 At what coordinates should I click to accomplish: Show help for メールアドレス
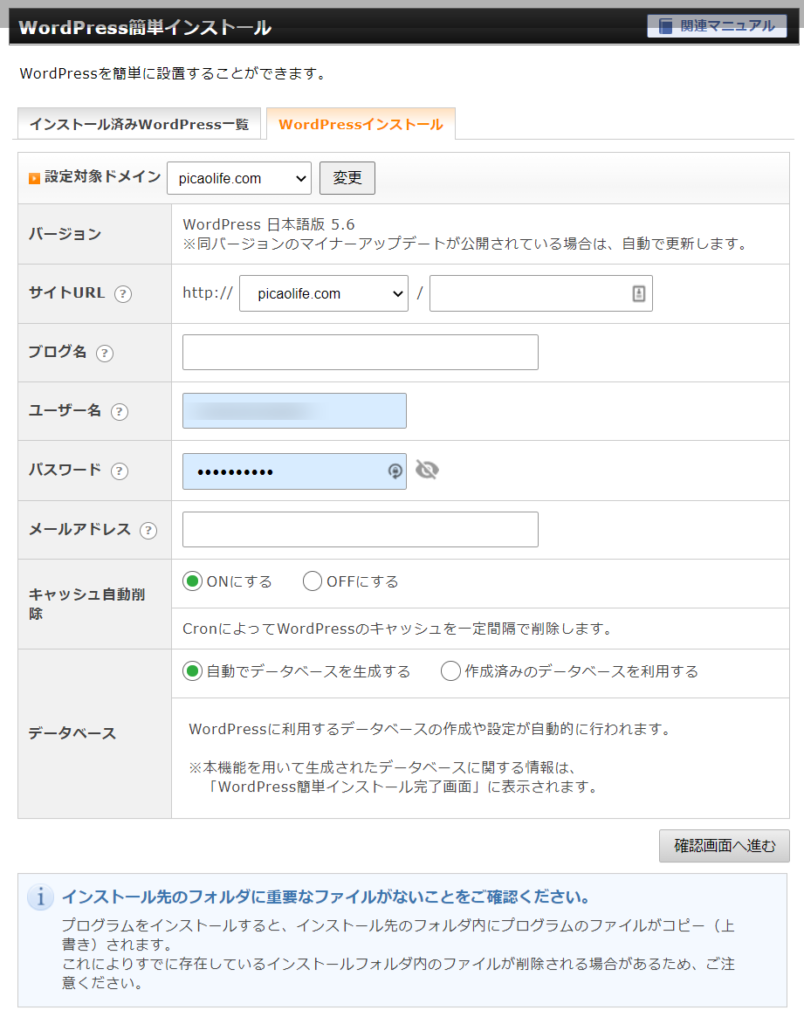(x=148, y=530)
